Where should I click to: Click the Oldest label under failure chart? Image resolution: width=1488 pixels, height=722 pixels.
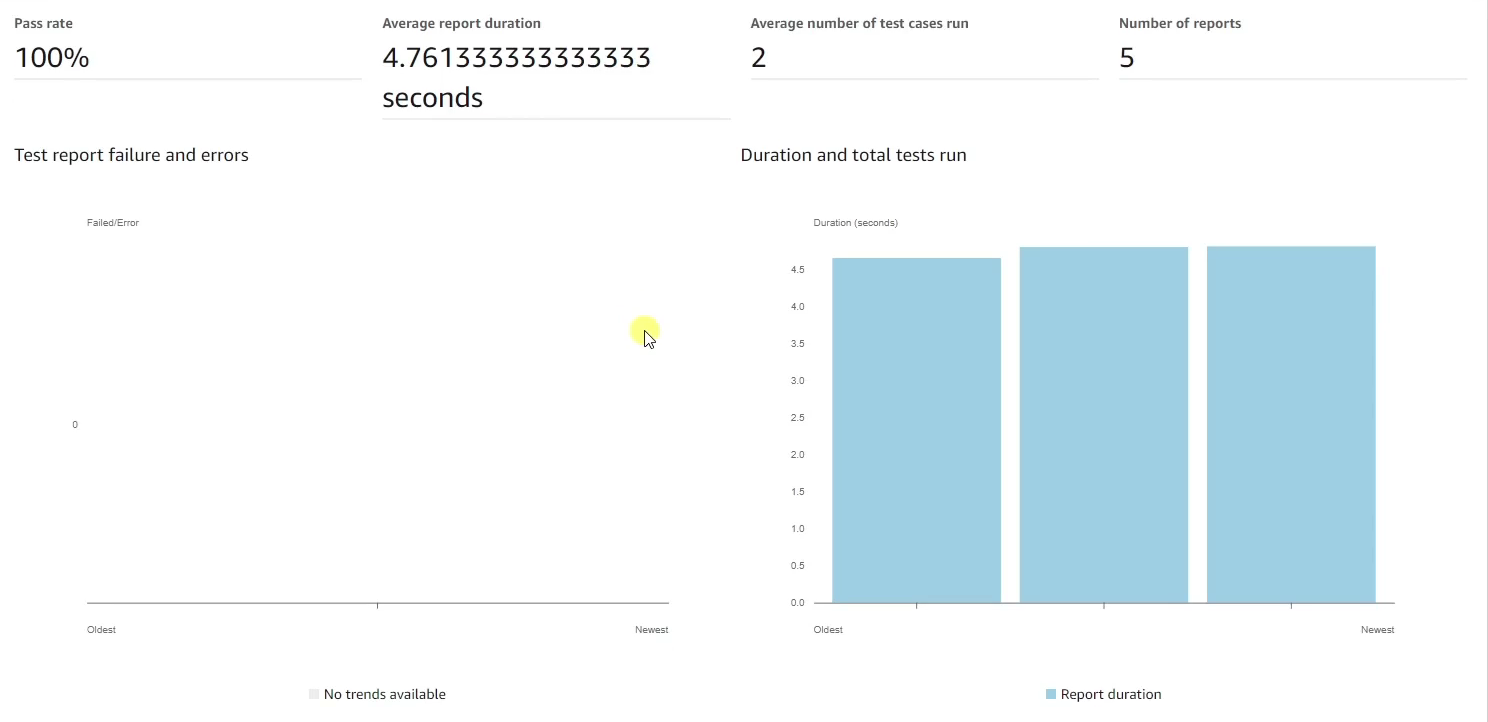click(101, 630)
